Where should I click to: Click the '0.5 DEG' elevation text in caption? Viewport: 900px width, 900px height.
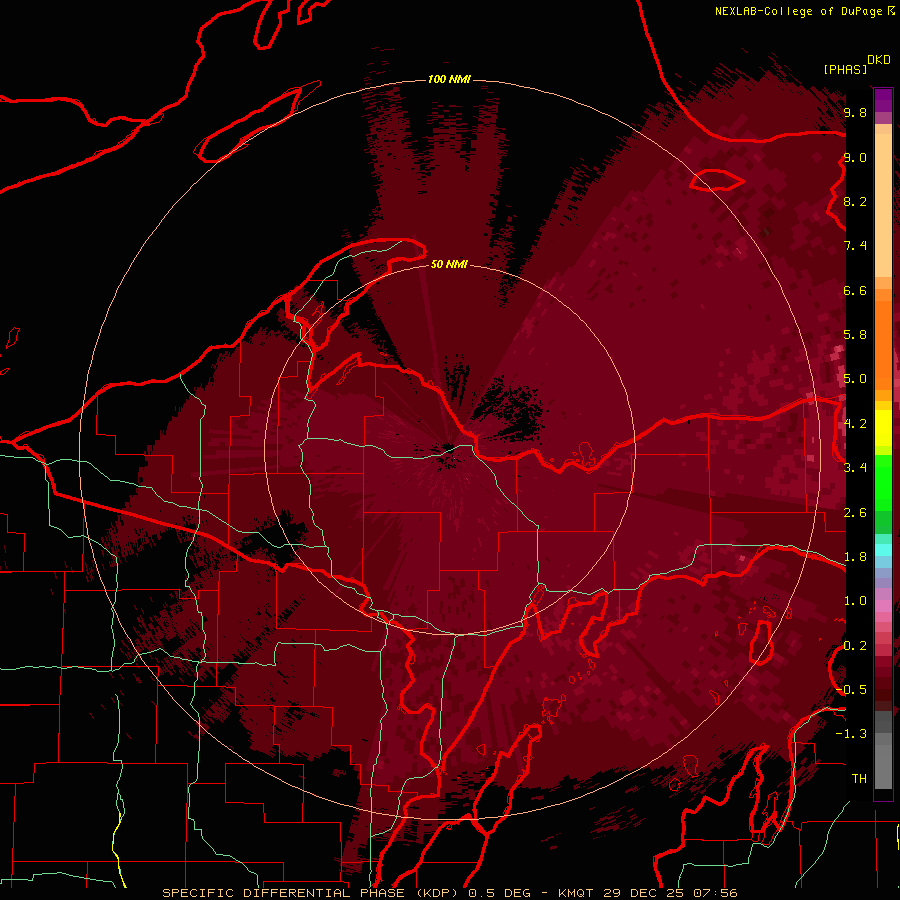click(x=500, y=893)
